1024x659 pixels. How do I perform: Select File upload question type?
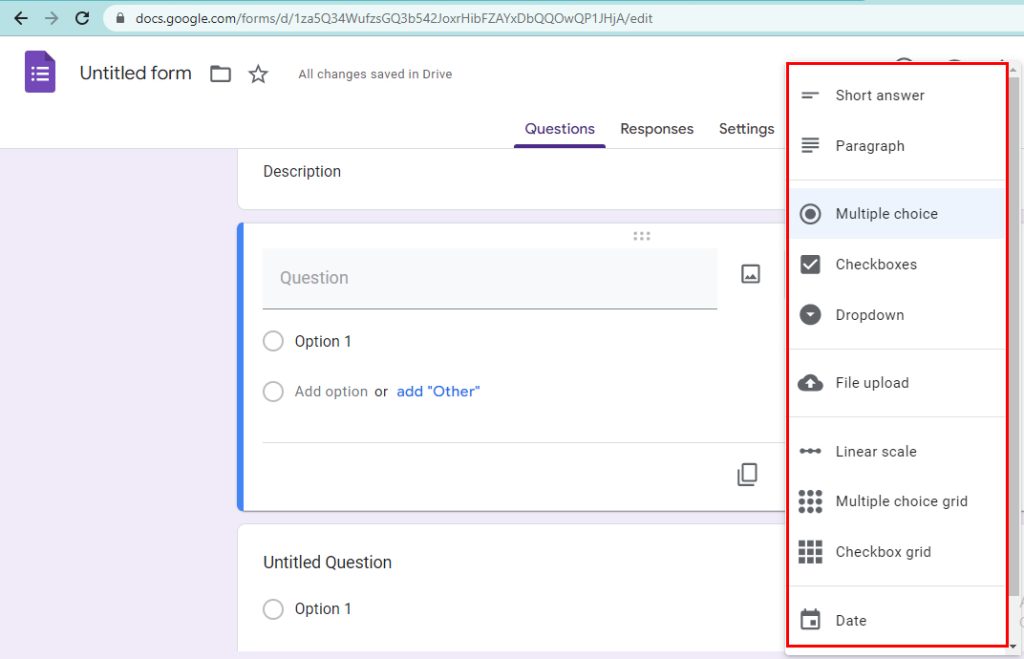tap(871, 383)
